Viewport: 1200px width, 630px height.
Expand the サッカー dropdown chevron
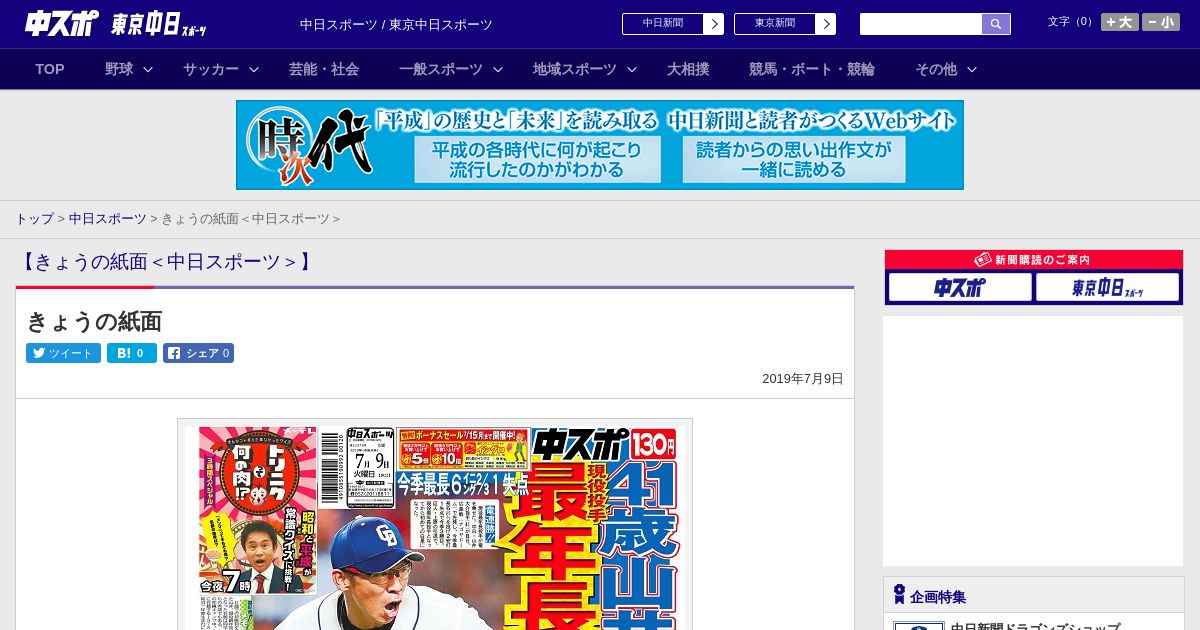click(x=254, y=69)
